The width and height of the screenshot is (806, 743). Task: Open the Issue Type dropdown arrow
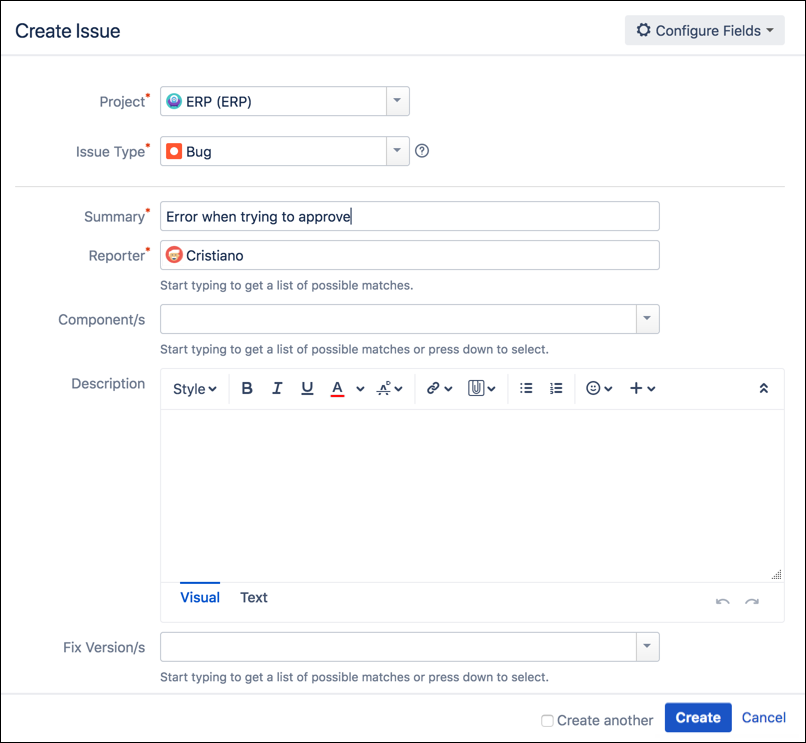(x=397, y=152)
